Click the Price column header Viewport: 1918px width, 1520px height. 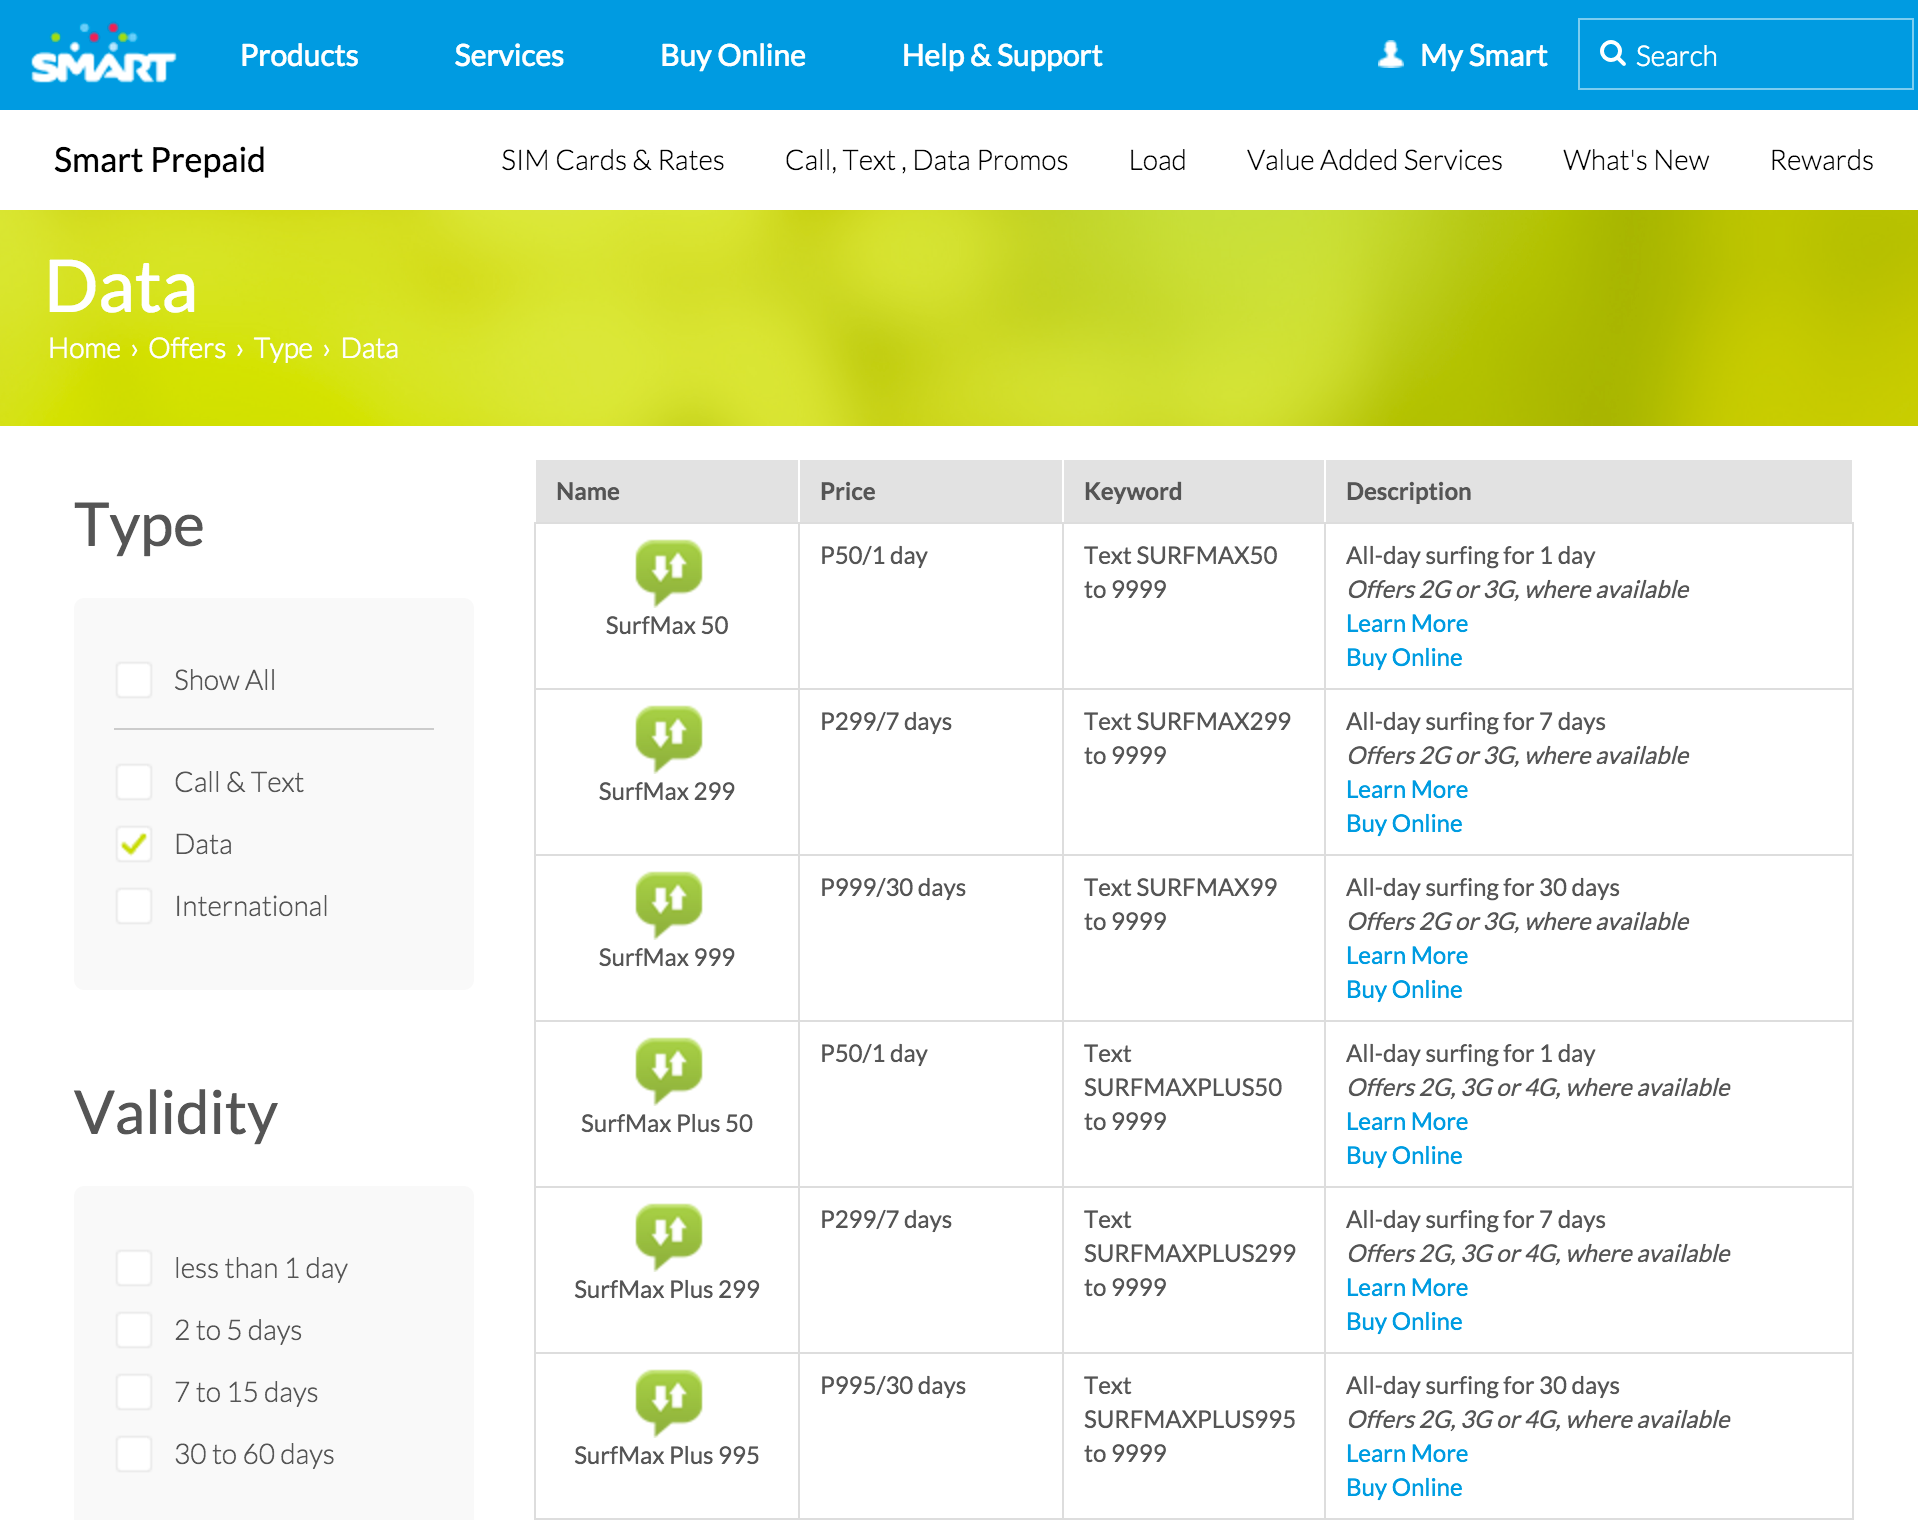[x=930, y=491]
